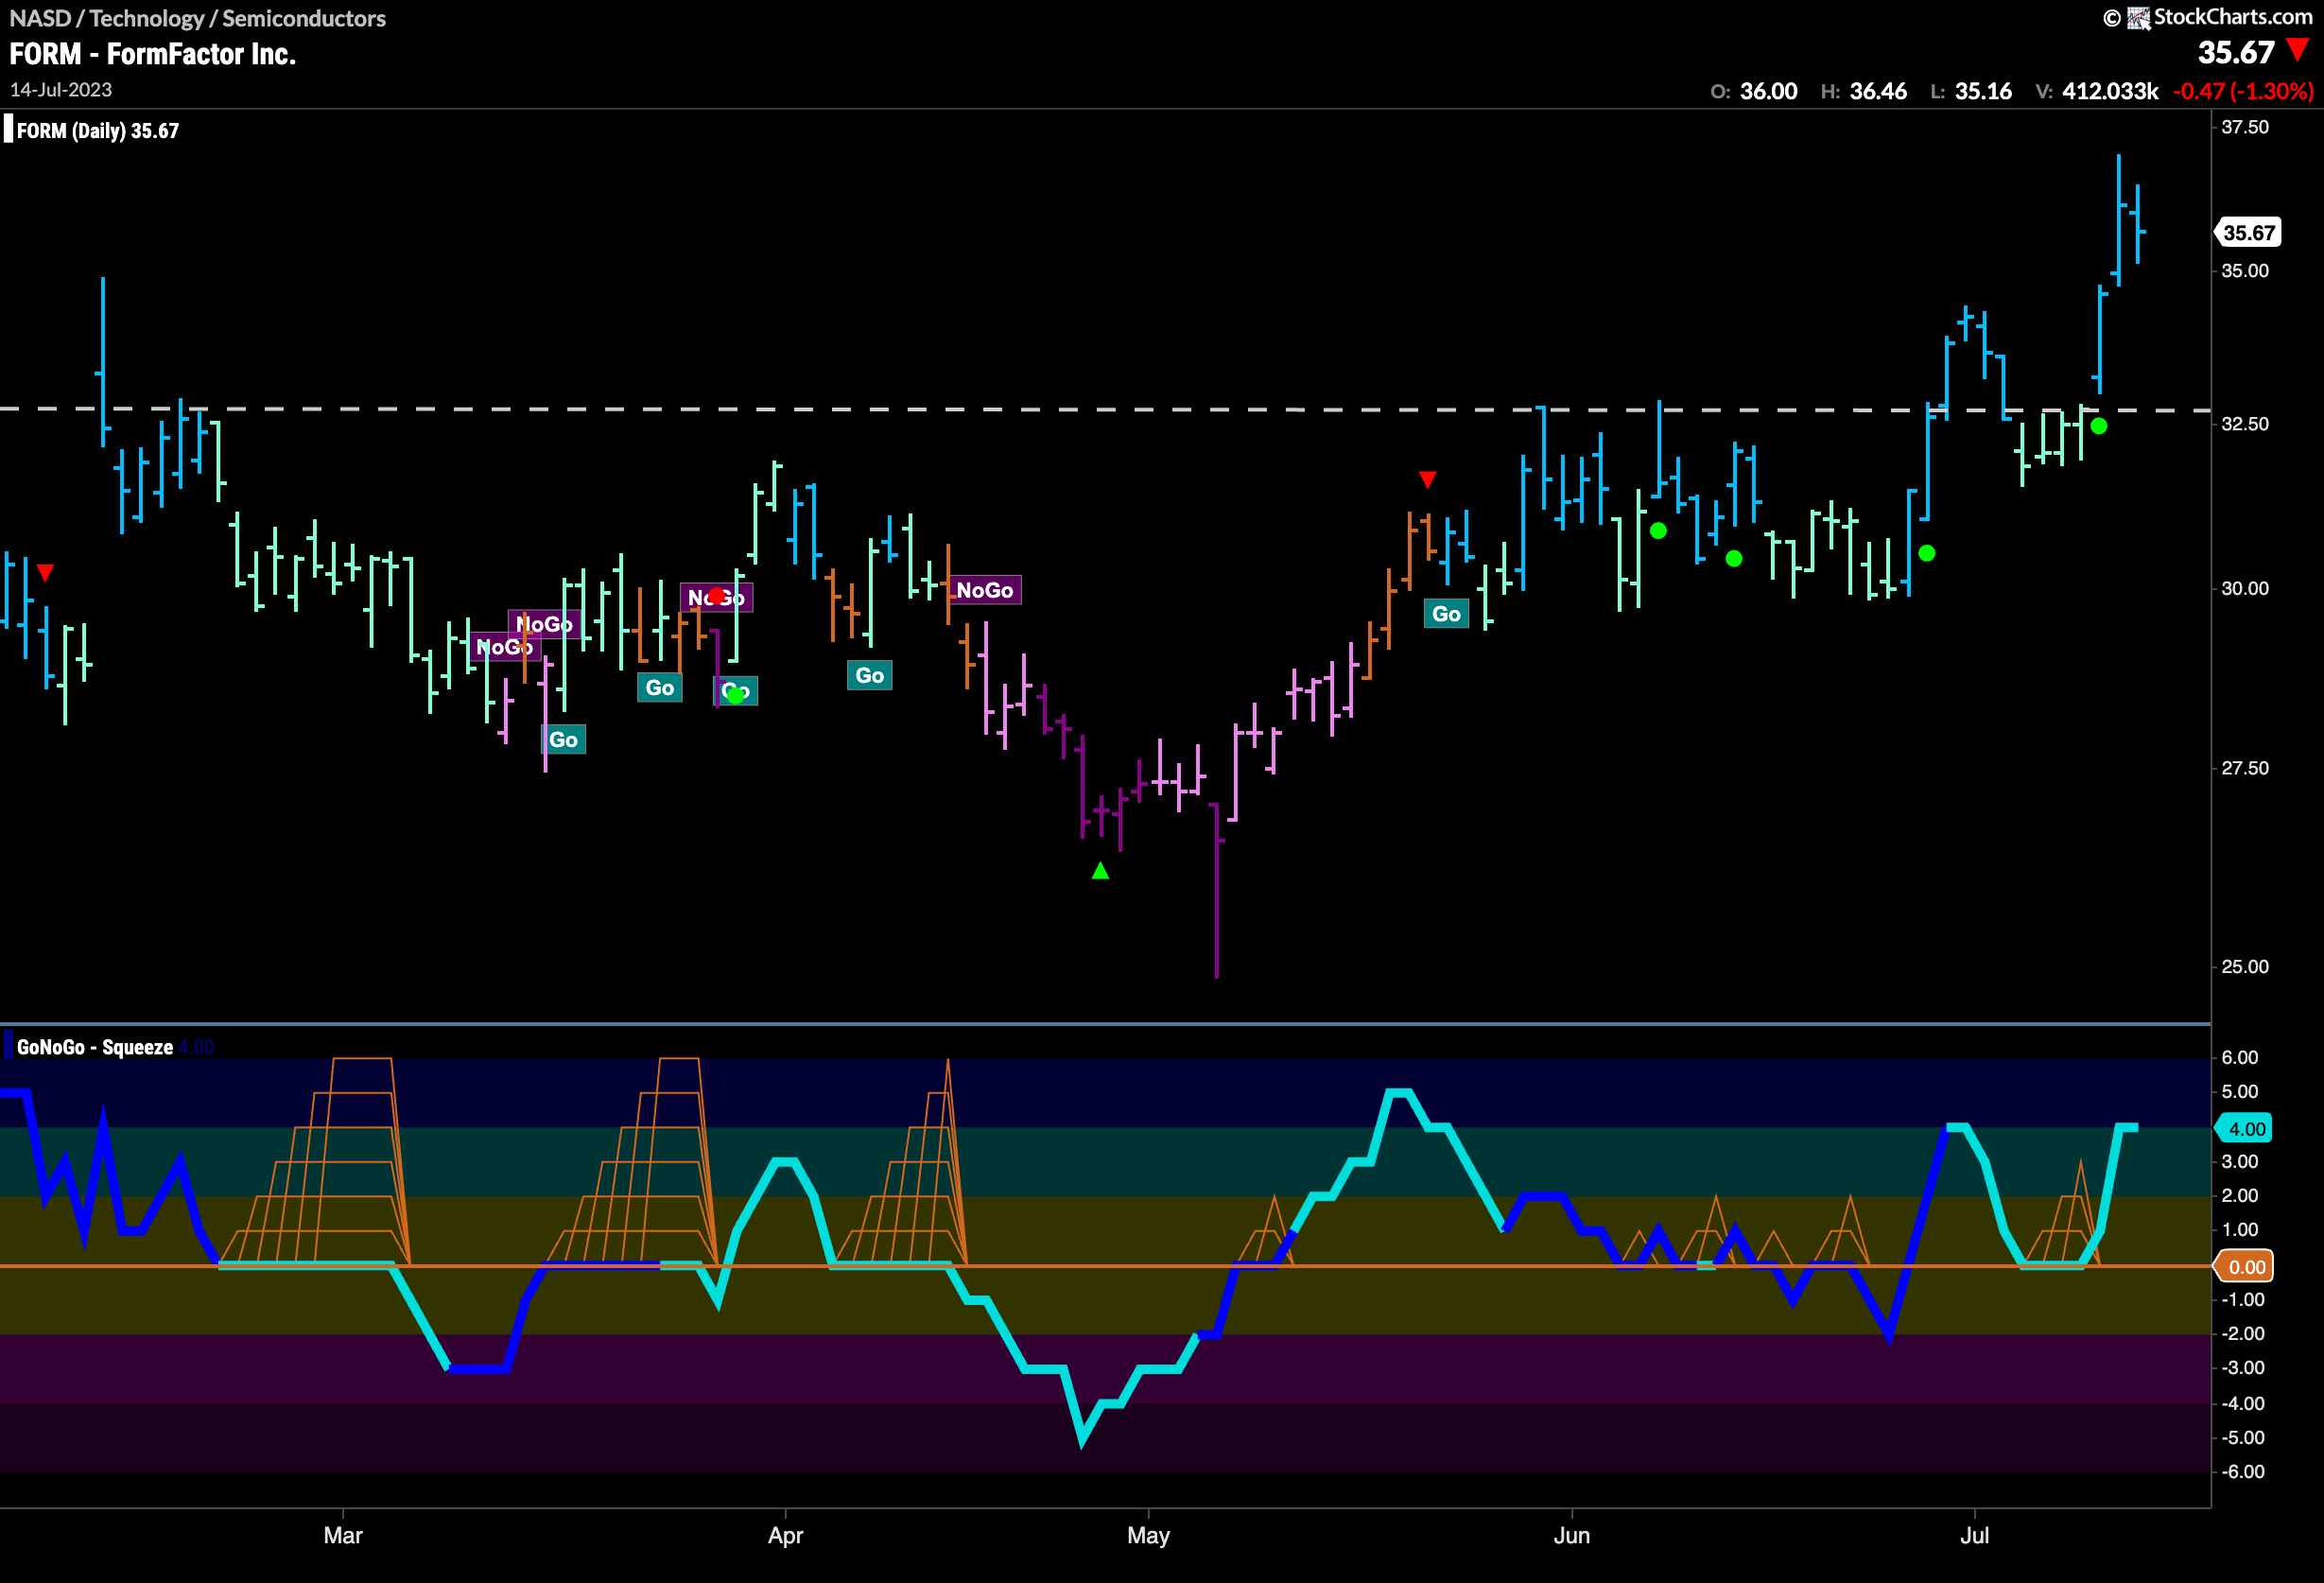The image size is (2324, 1583).
Task: Click the volume value 412.033k
Action: tap(2110, 91)
